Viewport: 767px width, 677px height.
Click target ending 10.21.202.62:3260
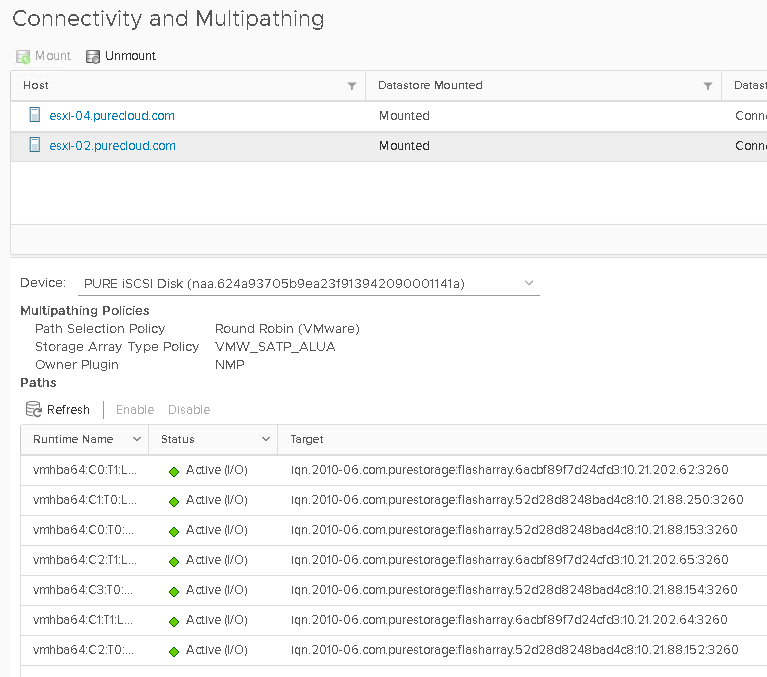[509, 470]
